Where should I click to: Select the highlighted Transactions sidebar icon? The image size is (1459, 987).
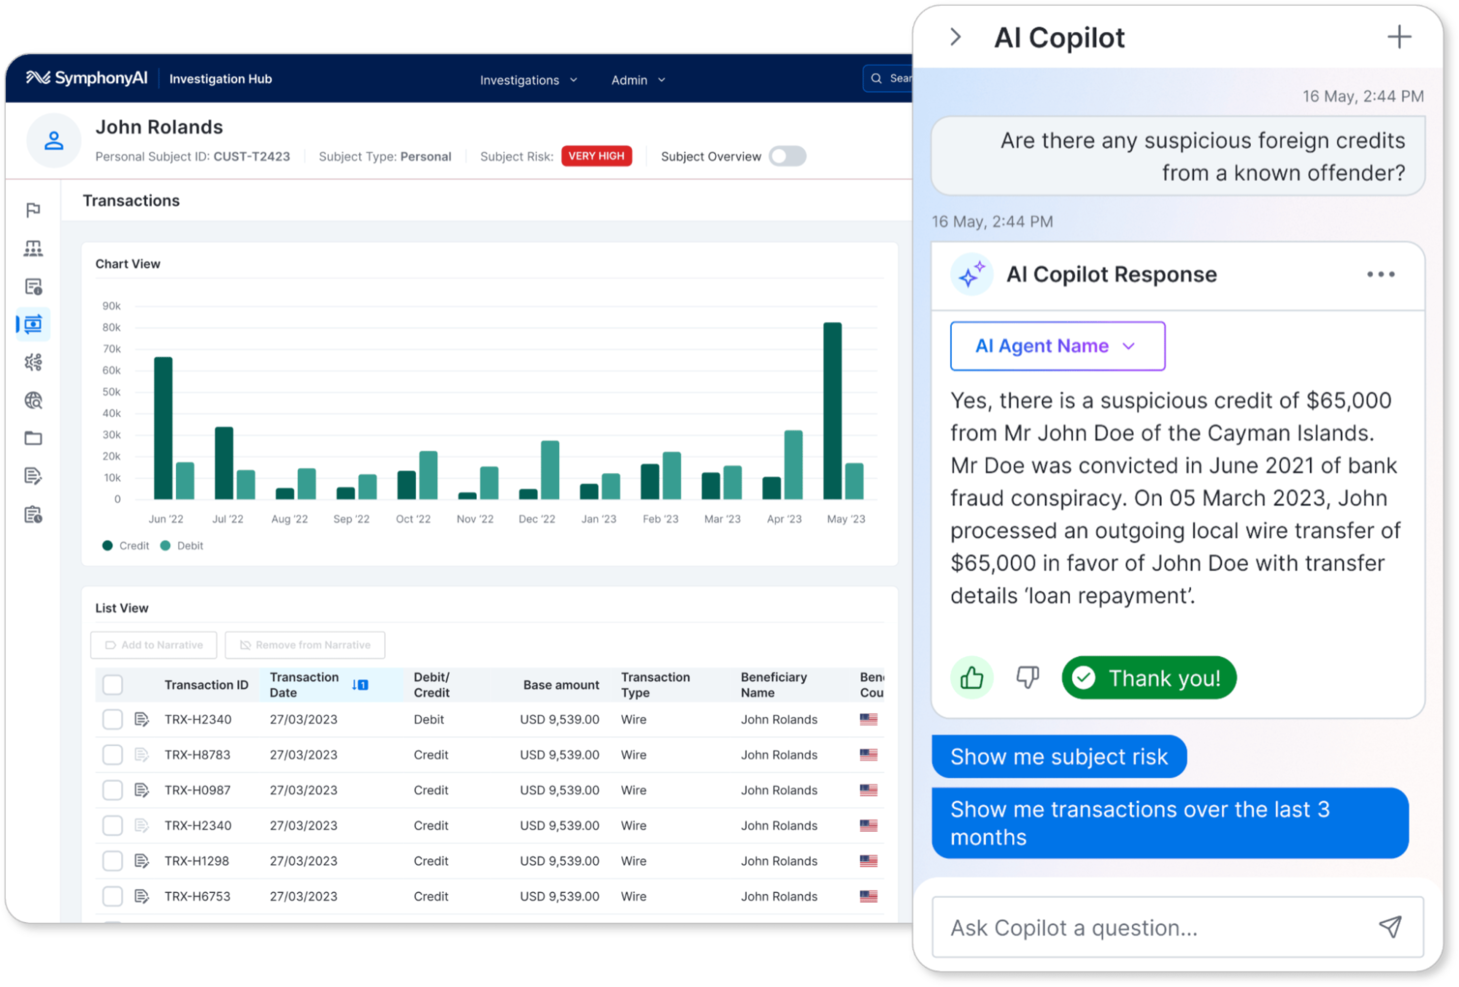pyautogui.click(x=33, y=324)
